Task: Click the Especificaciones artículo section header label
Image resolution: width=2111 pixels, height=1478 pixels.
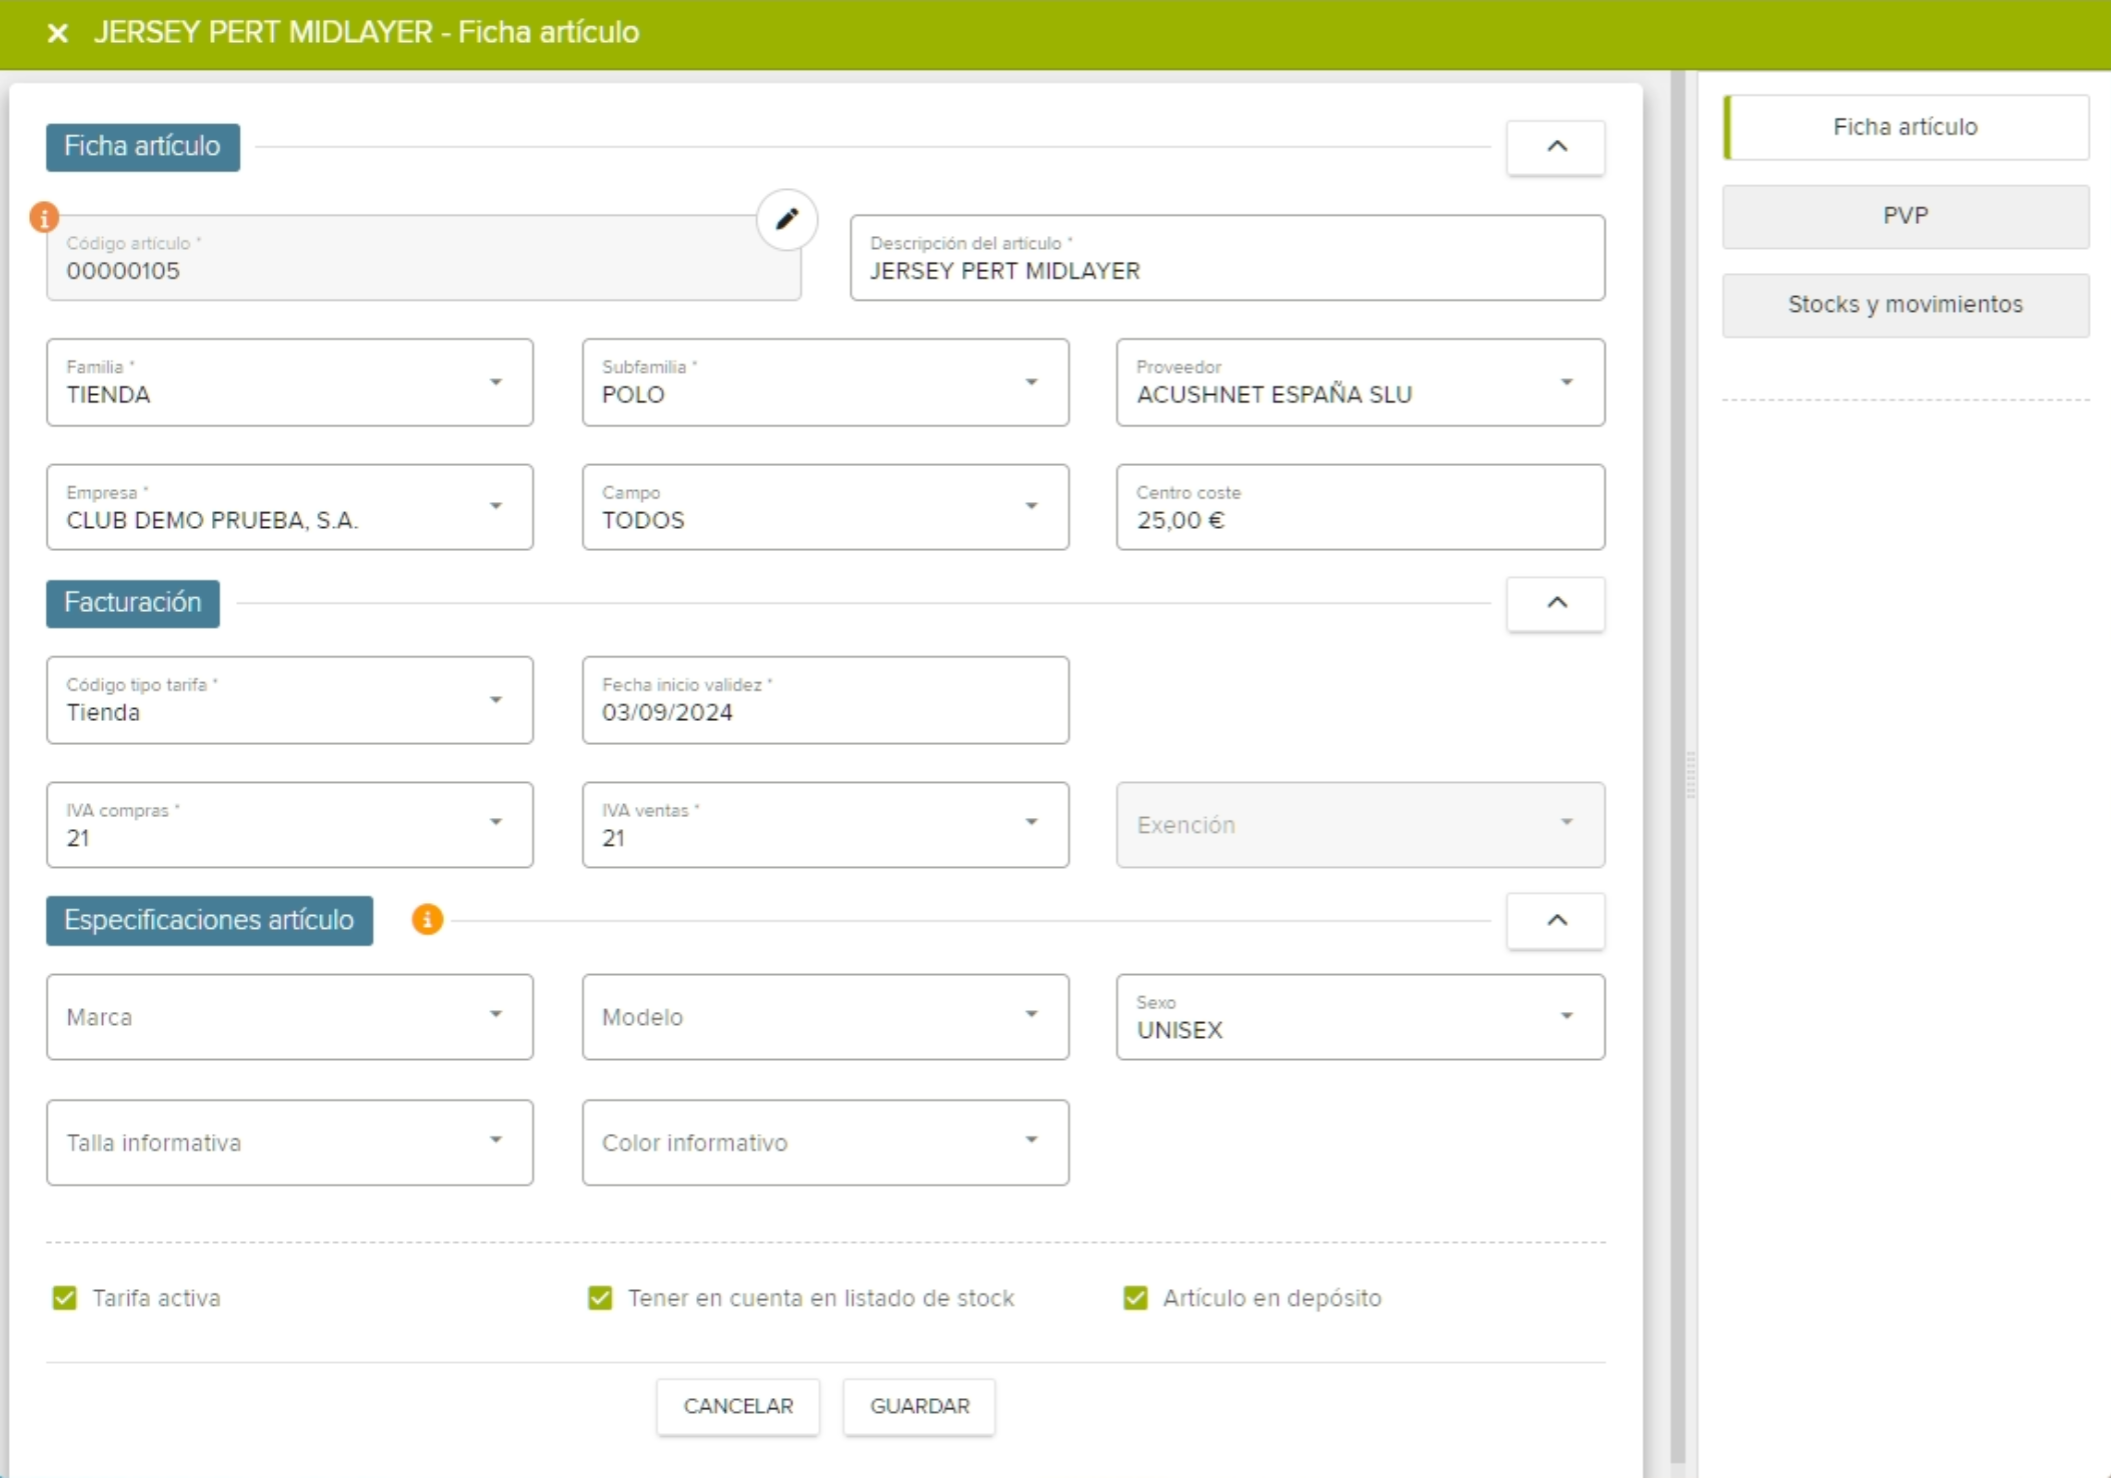Action: (x=209, y=920)
